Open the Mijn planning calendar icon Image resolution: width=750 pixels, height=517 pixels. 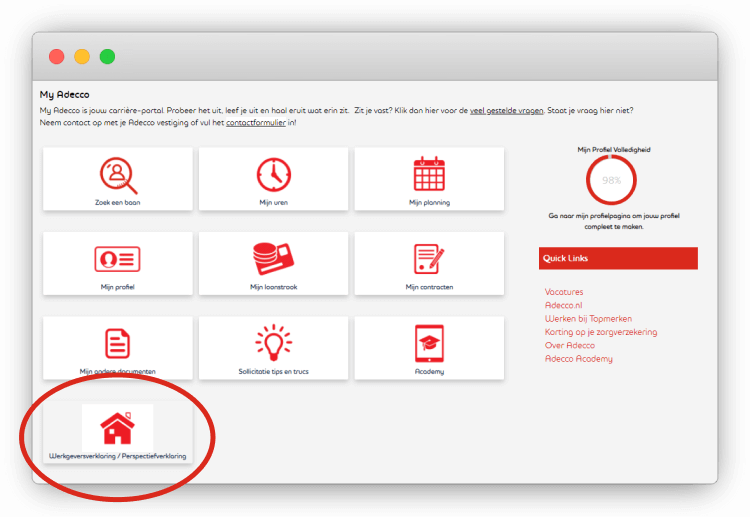pyautogui.click(x=429, y=174)
